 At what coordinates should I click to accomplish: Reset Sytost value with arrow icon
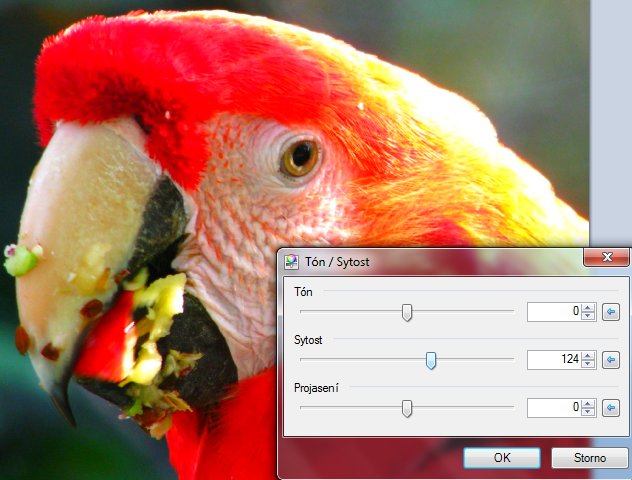pos(611,359)
